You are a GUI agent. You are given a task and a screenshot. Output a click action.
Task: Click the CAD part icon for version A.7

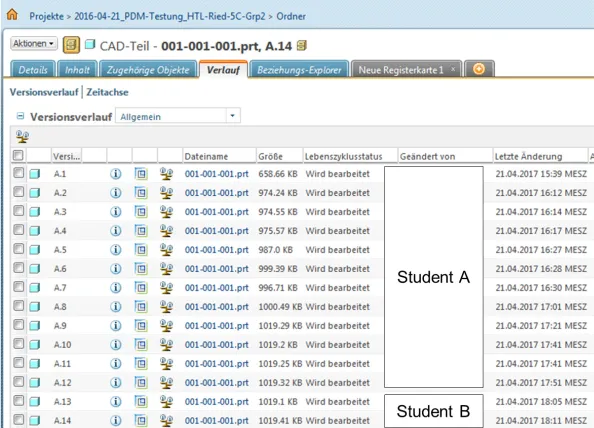click(35, 287)
